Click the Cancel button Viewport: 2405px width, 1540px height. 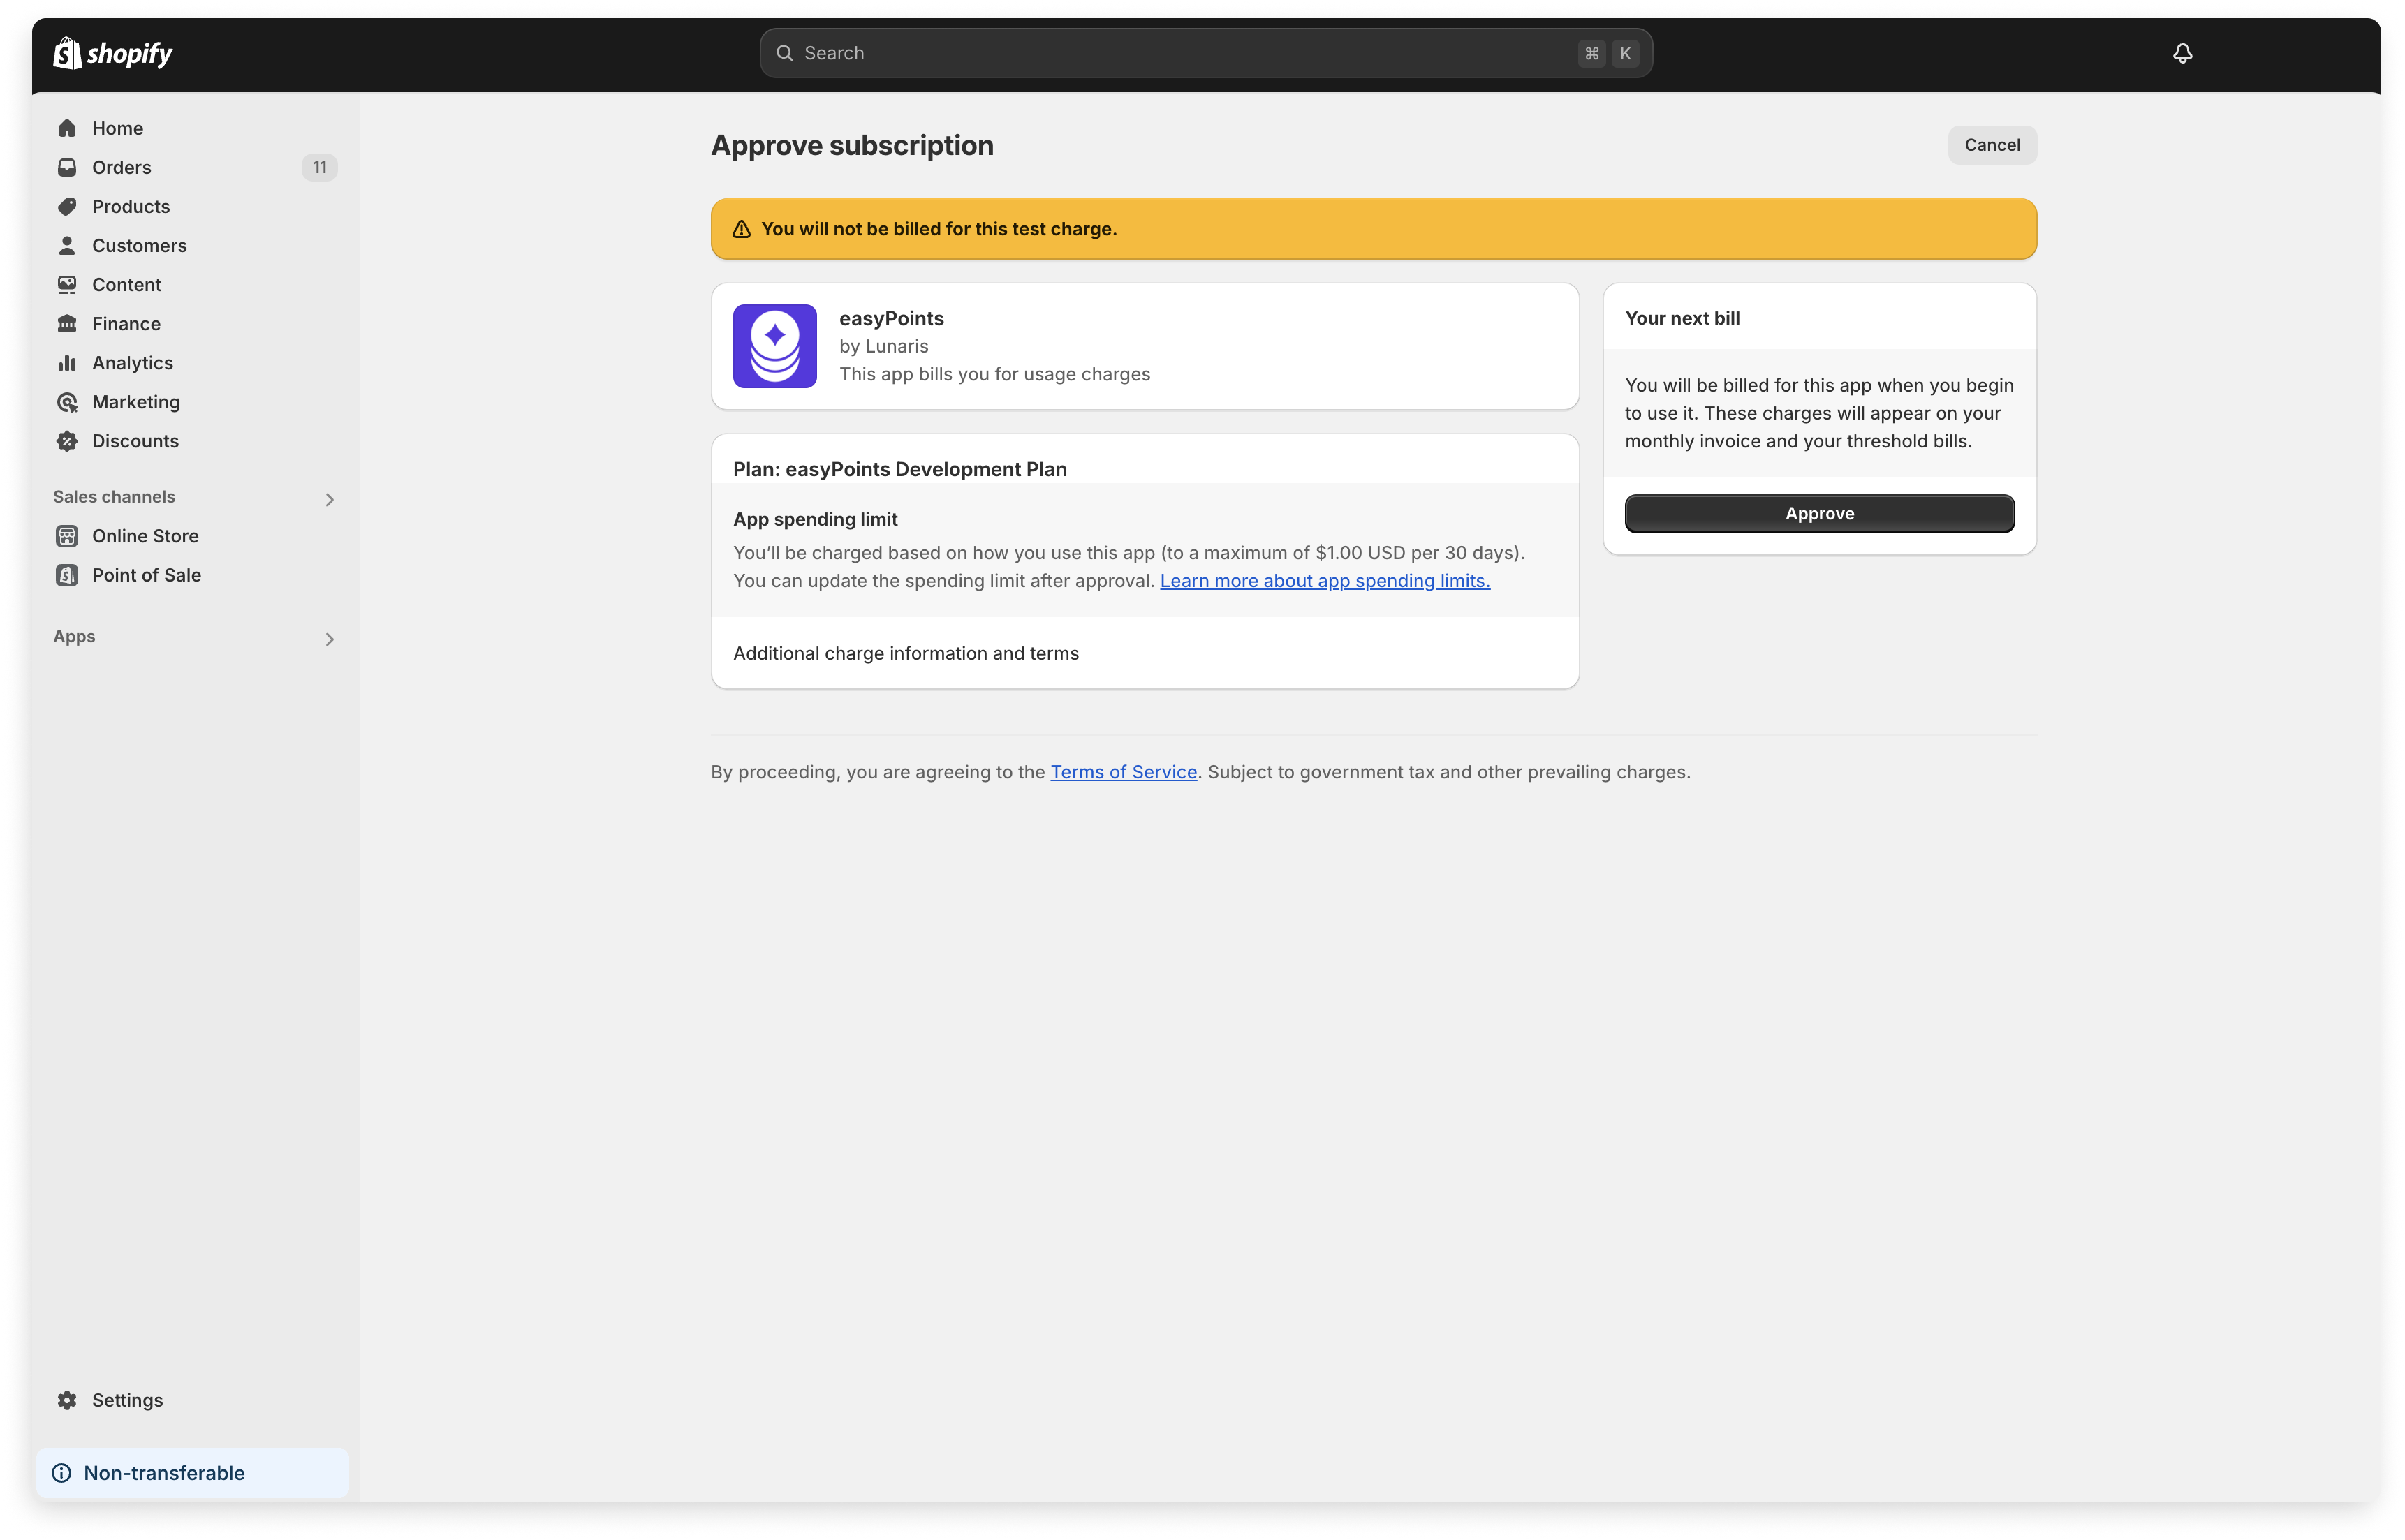1991,145
